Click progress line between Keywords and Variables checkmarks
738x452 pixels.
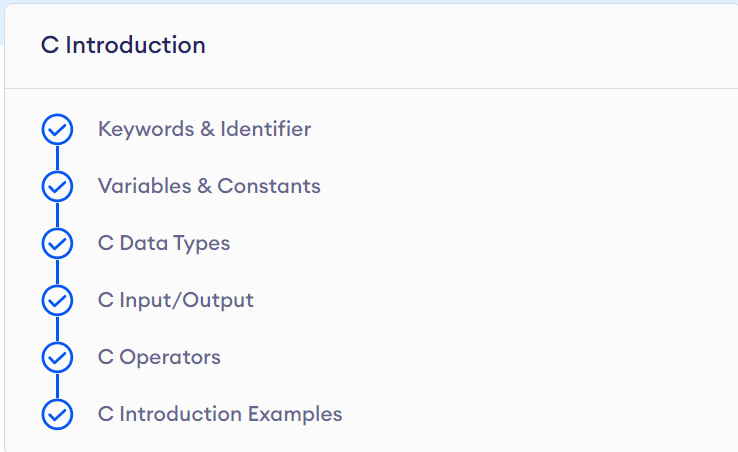[57, 158]
